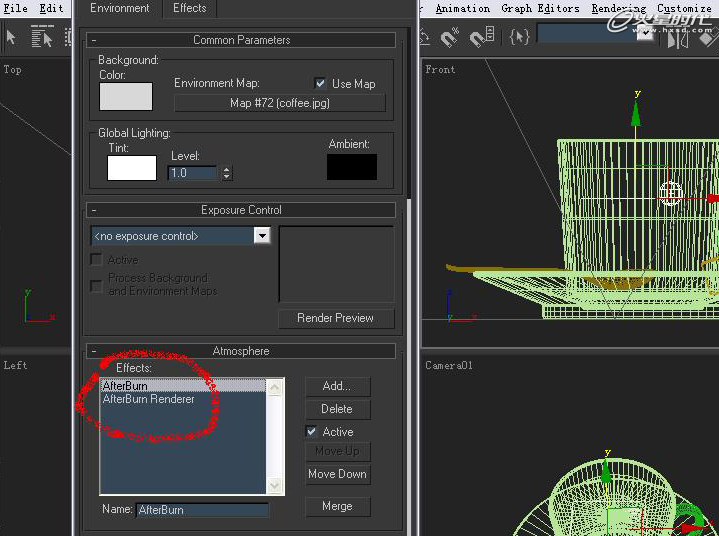Click the Camera01 viewport label
This screenshot has height=536, width=719.
tap(448, 365)
